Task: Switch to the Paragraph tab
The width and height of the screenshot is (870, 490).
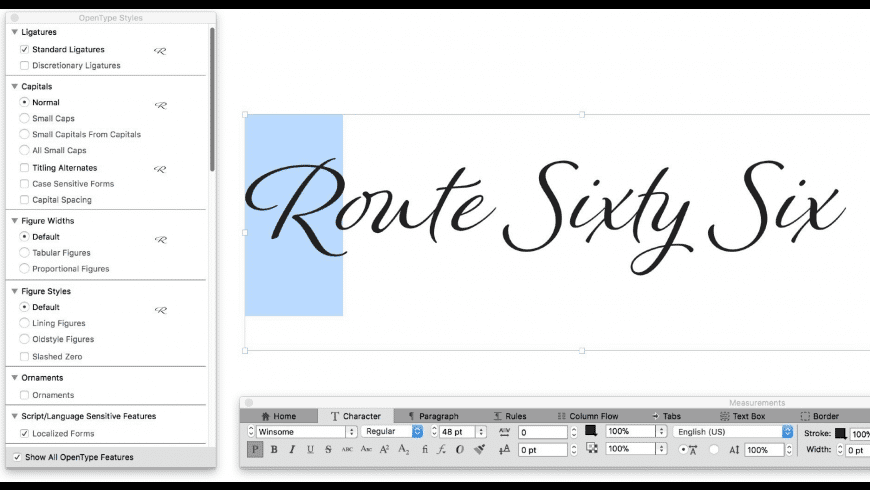Action: pyautogui.click(x=433, y=416)
